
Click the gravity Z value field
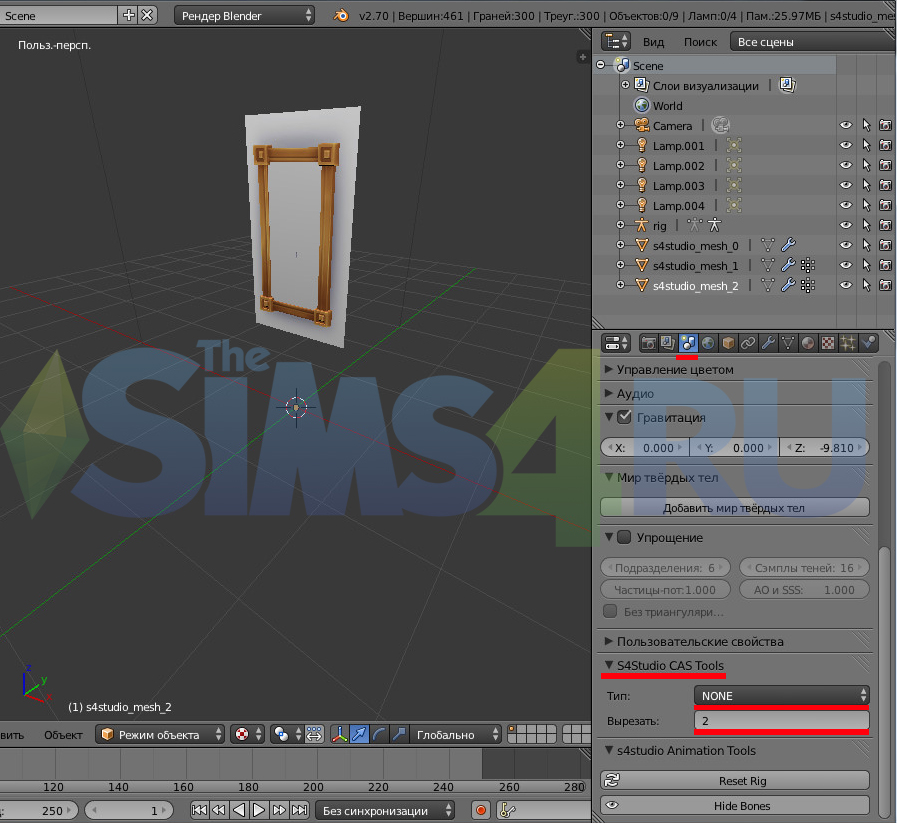(825, 448)
